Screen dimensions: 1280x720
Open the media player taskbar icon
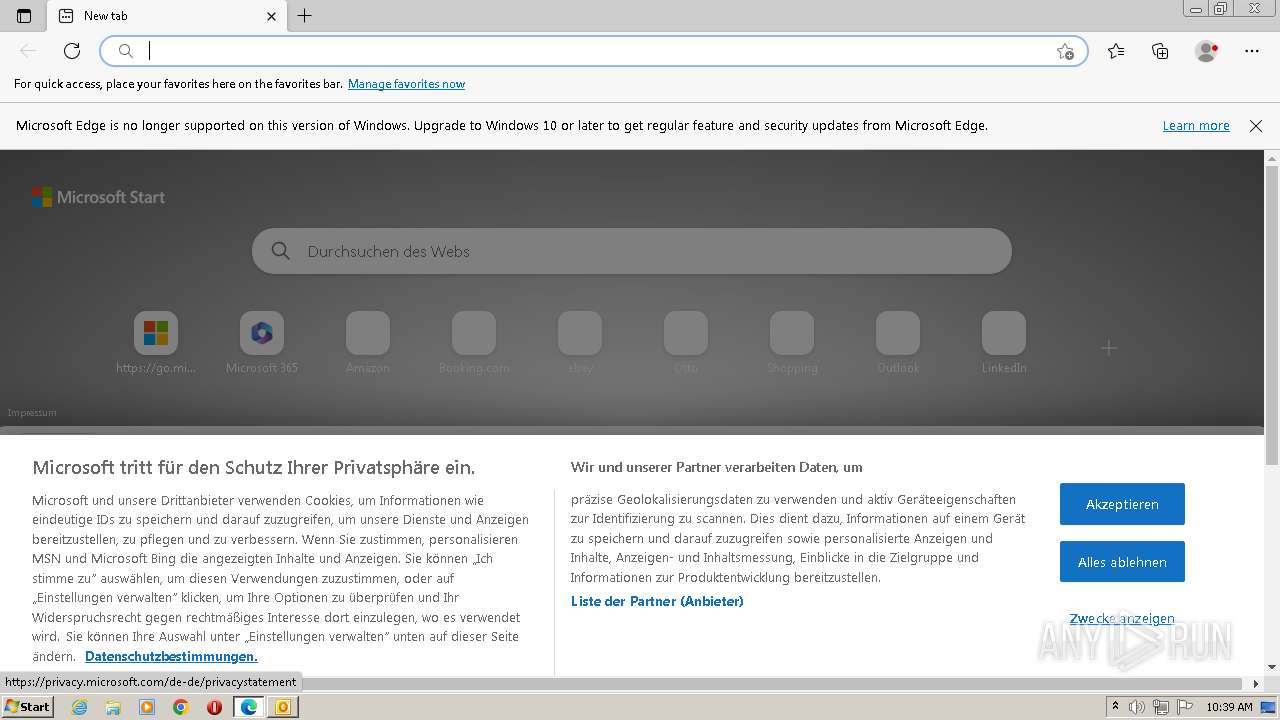[147, 707]
